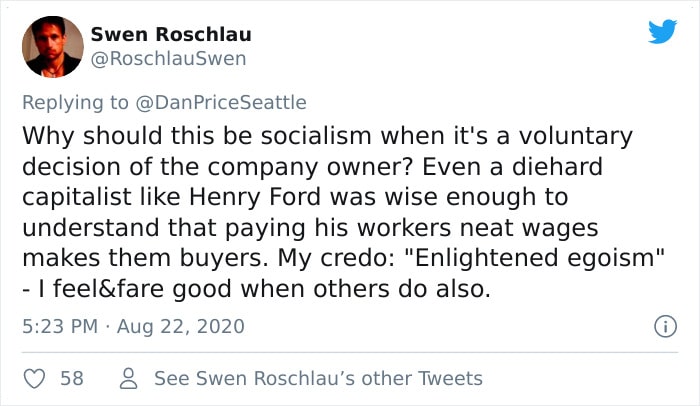This screenshot has width=700, height=406.
Task: Open the @RoschlauSwen handle link
Action: (168, 59)
